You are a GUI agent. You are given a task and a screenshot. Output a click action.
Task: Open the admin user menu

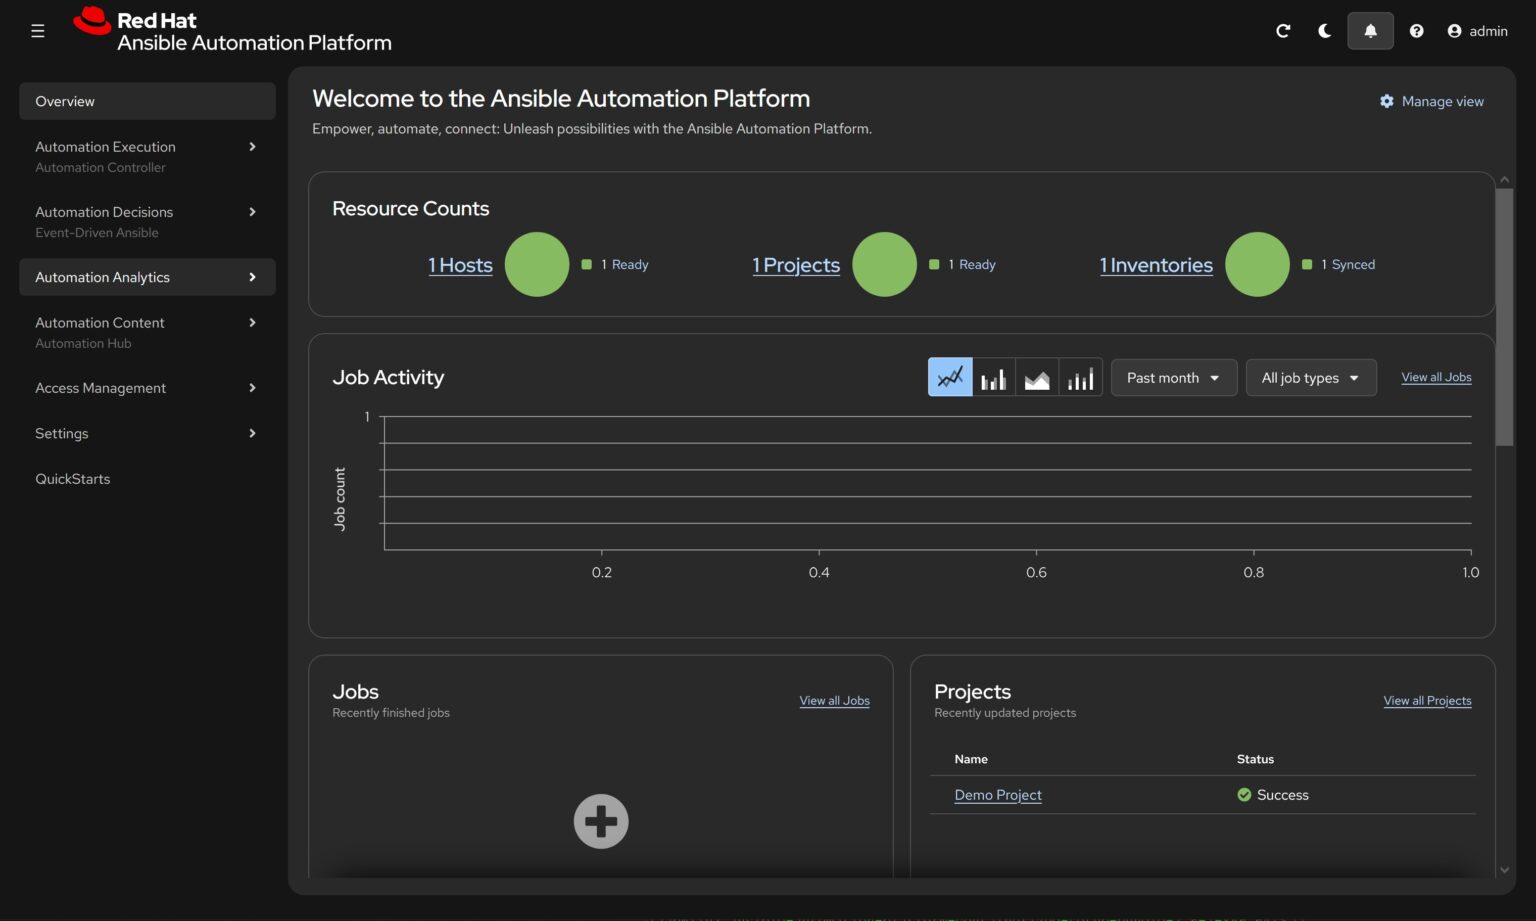(x=1477, y=31)
